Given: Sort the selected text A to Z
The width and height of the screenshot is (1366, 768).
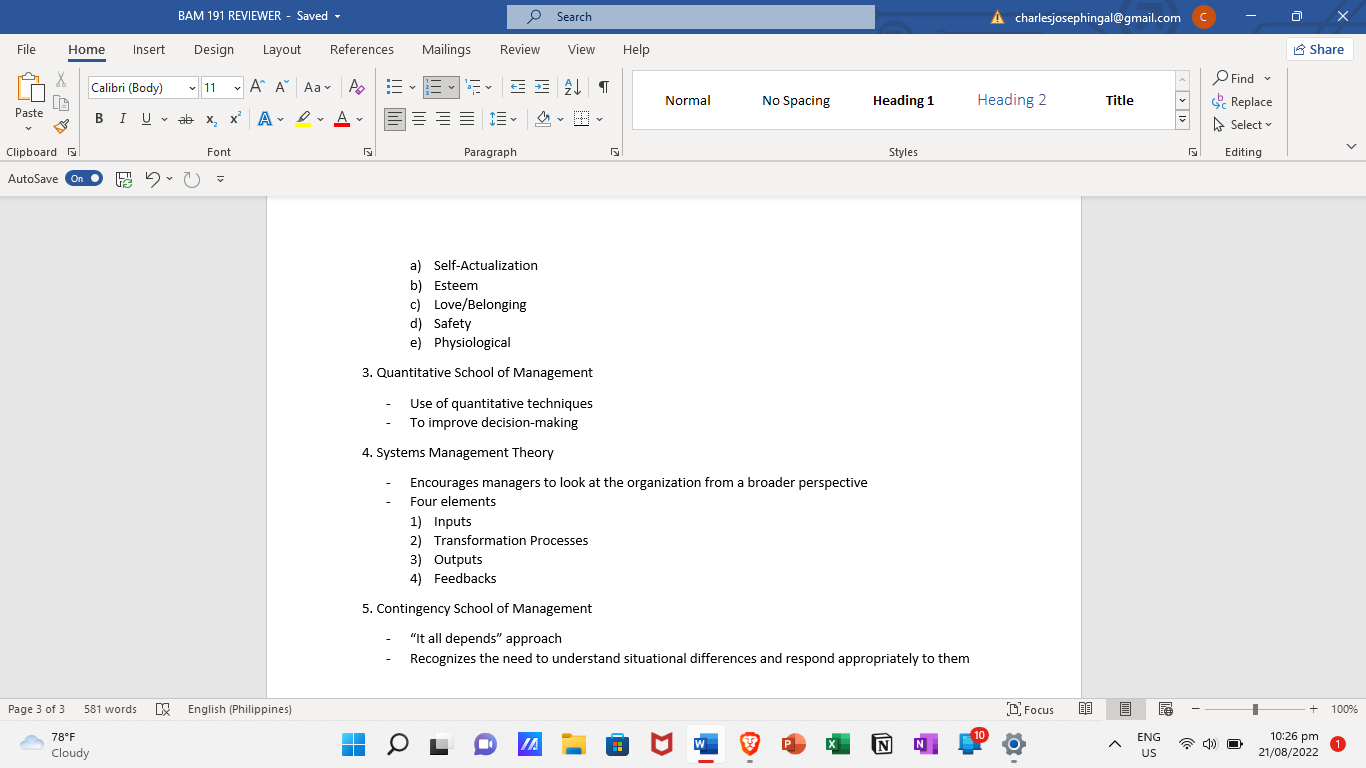Looking at the screenshot, I should [x=573, y=87].
